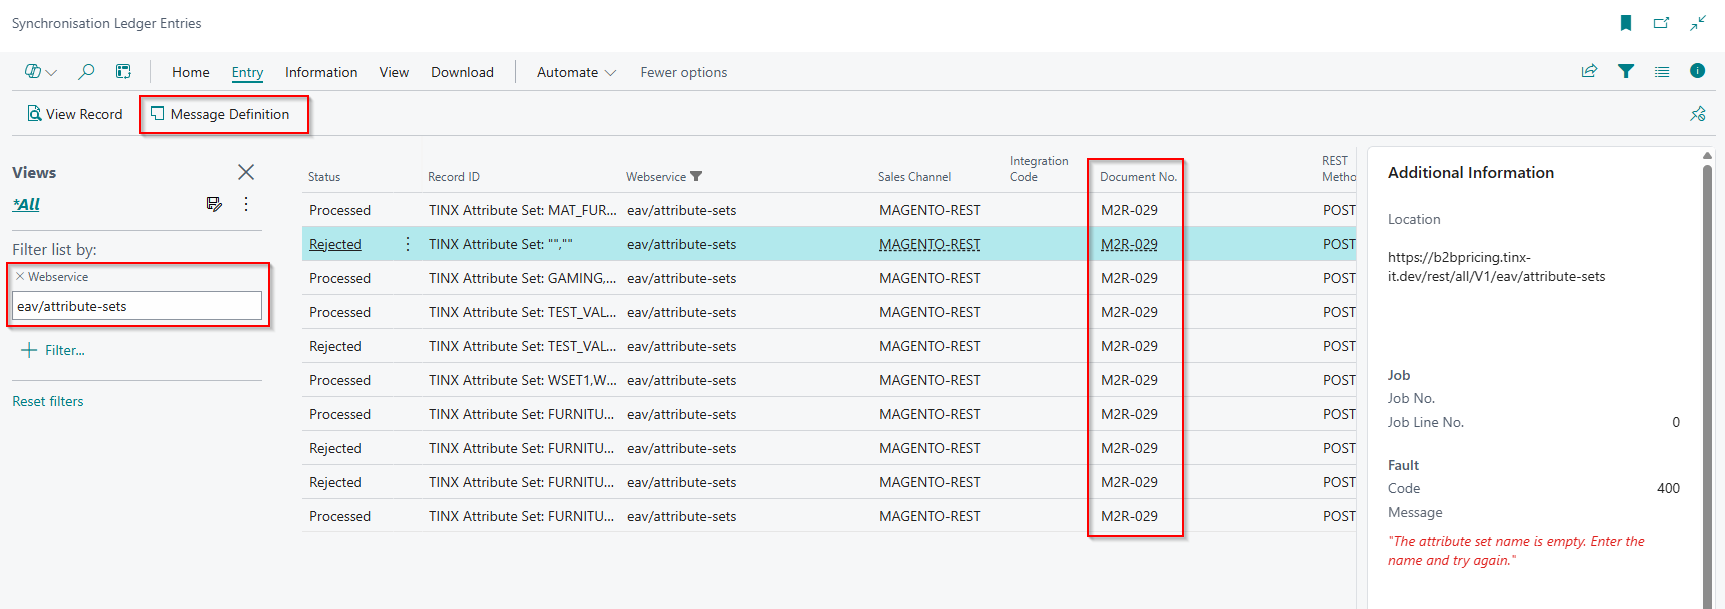Click the Job No. field in FactBox

1534,398
